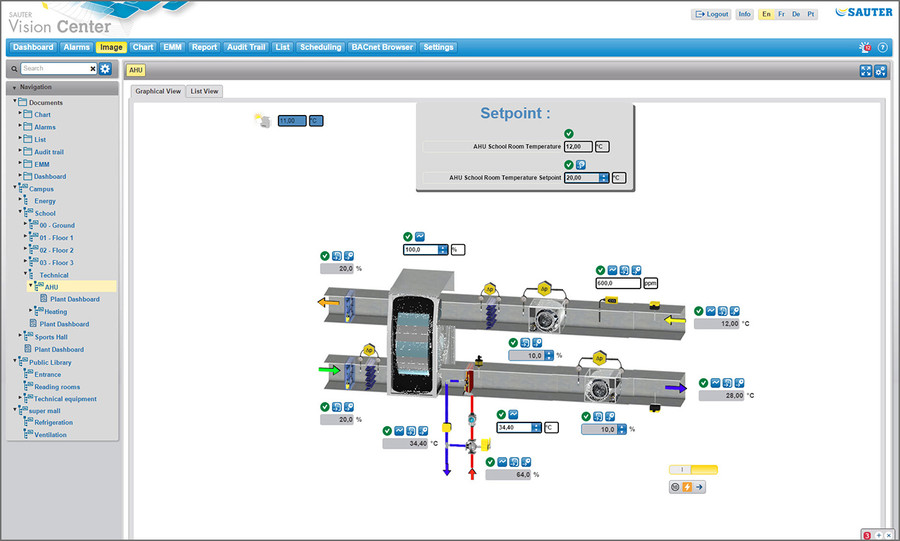This screenshot has width=900, height=541.
Task: Click the fullscreen expand icon in AHU panel
Action: coord(866,70)
